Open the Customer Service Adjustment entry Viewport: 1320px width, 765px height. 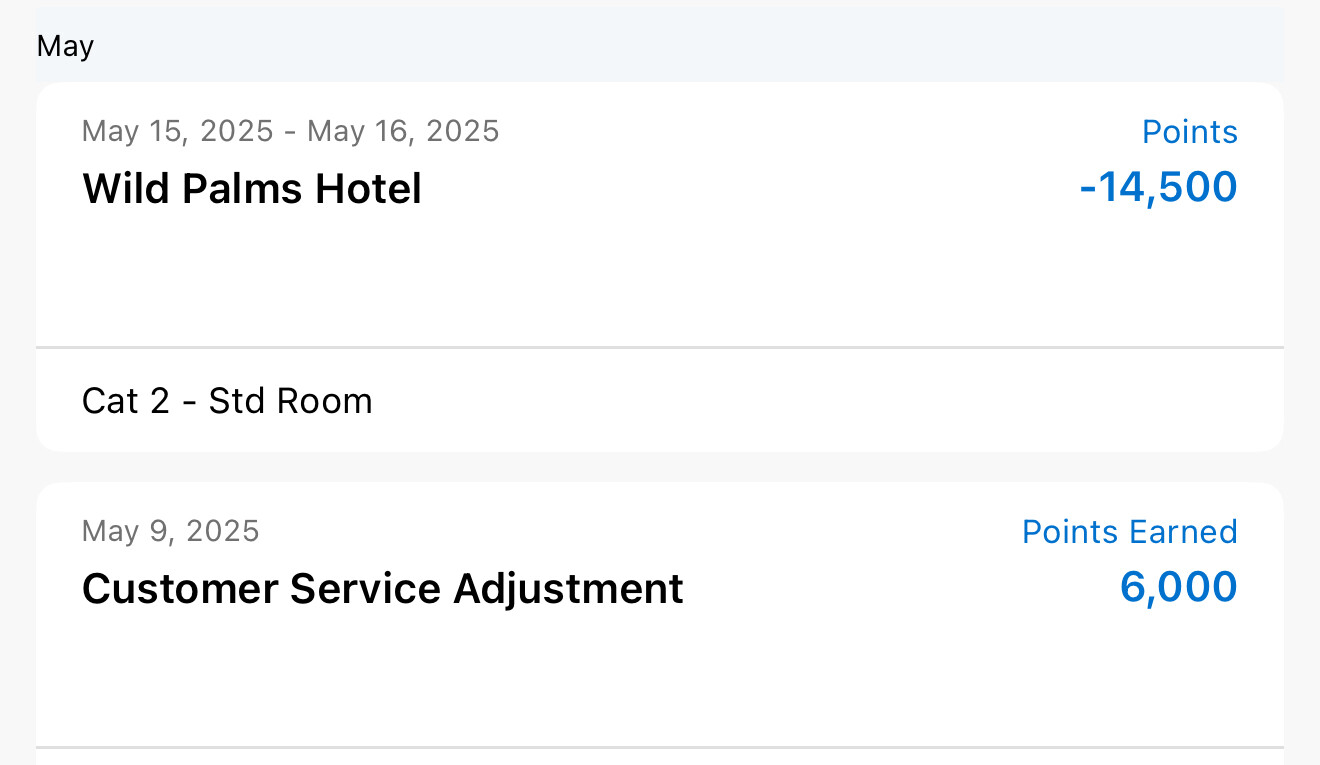(382, 588)
